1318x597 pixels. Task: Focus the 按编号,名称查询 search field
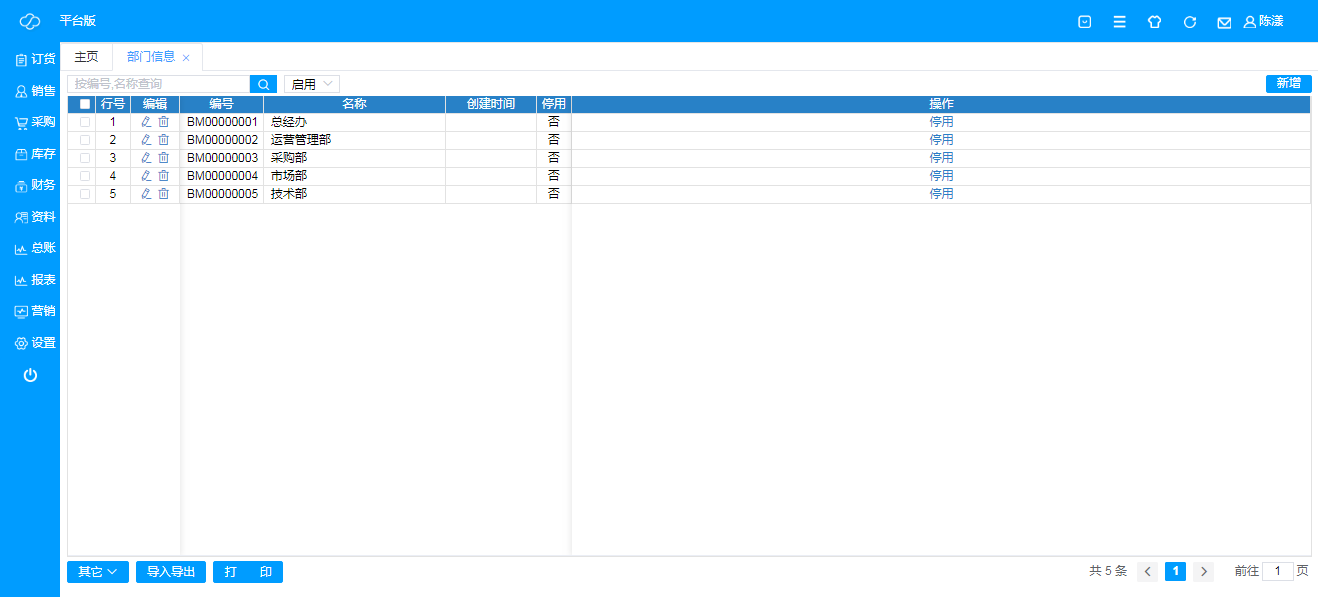pos(158,84)
